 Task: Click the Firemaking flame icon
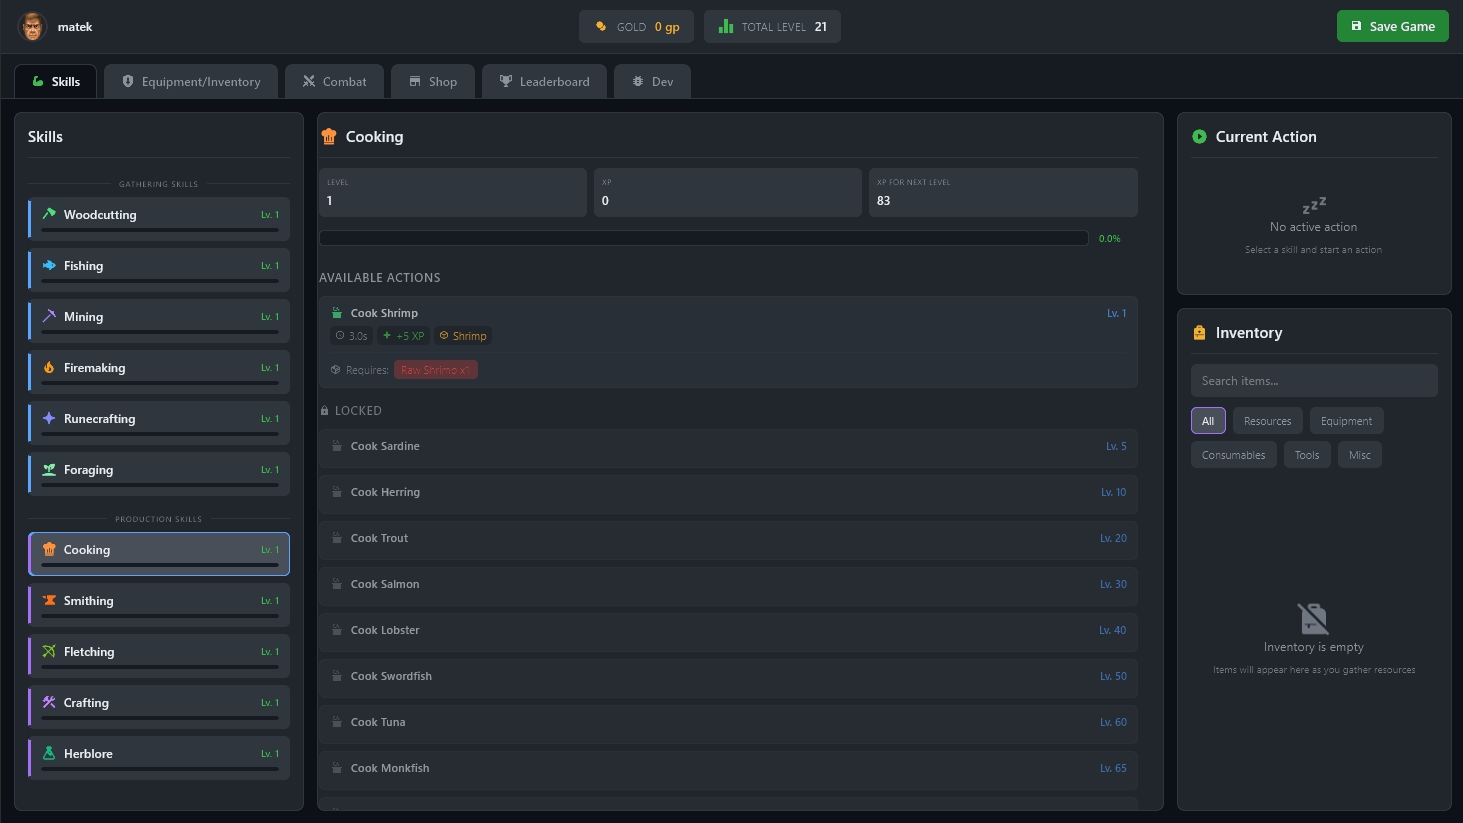(49, 367)
